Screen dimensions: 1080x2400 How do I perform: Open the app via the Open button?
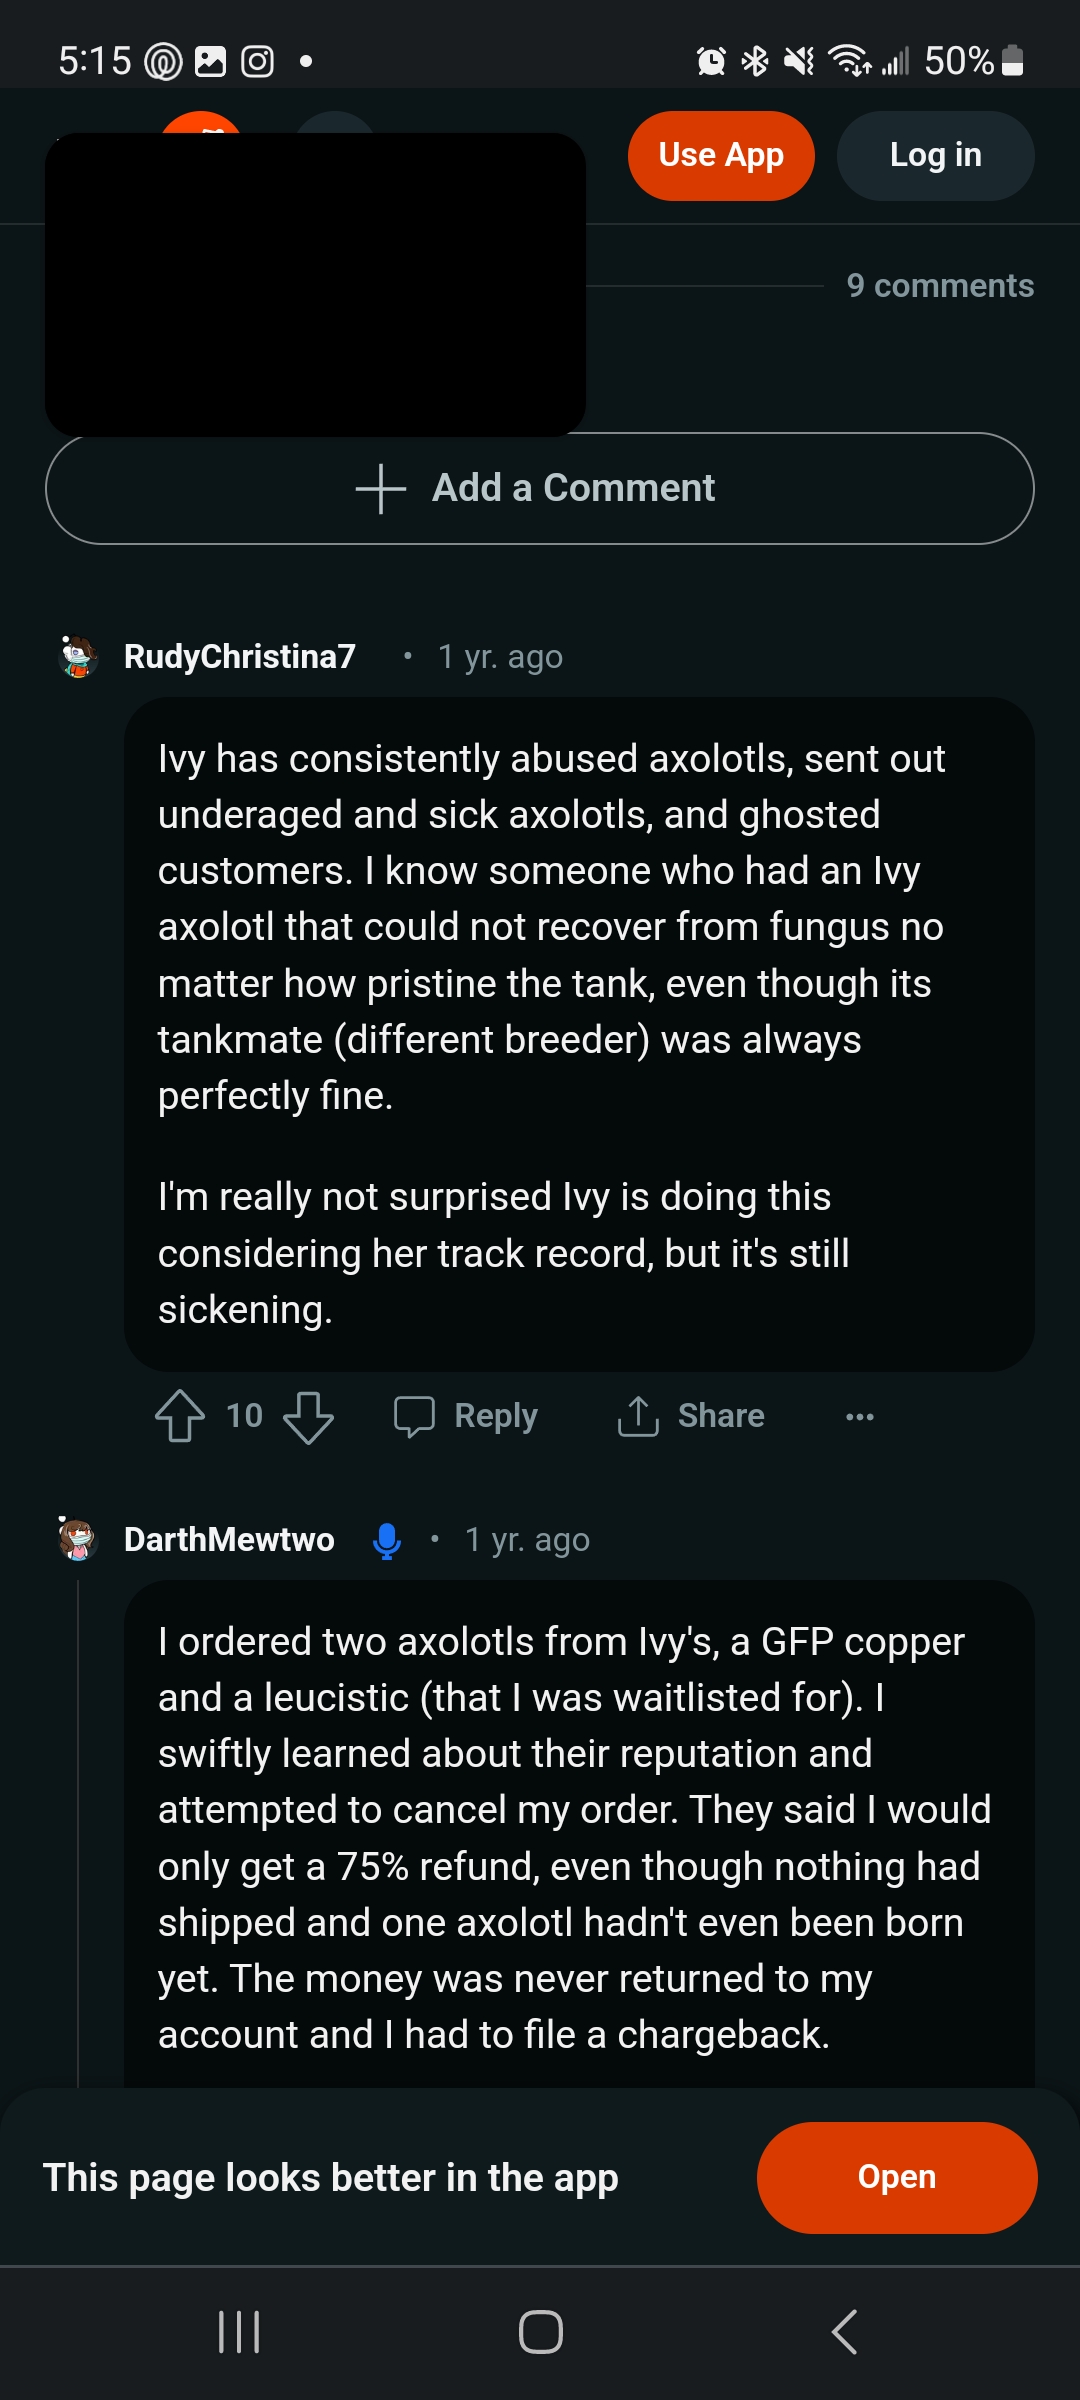(897, 2177)
